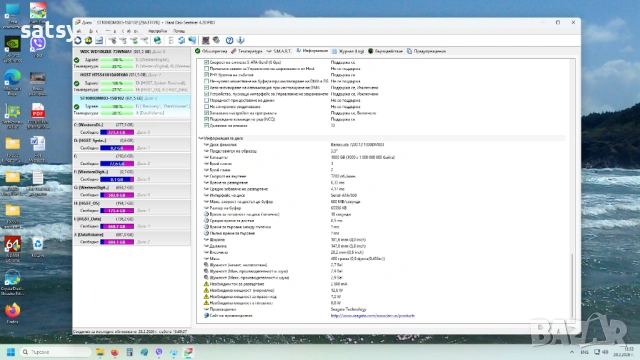The image size is (640, 360).
Task: Click the globe icon in the toolbar
Action: tap(157, 40)
